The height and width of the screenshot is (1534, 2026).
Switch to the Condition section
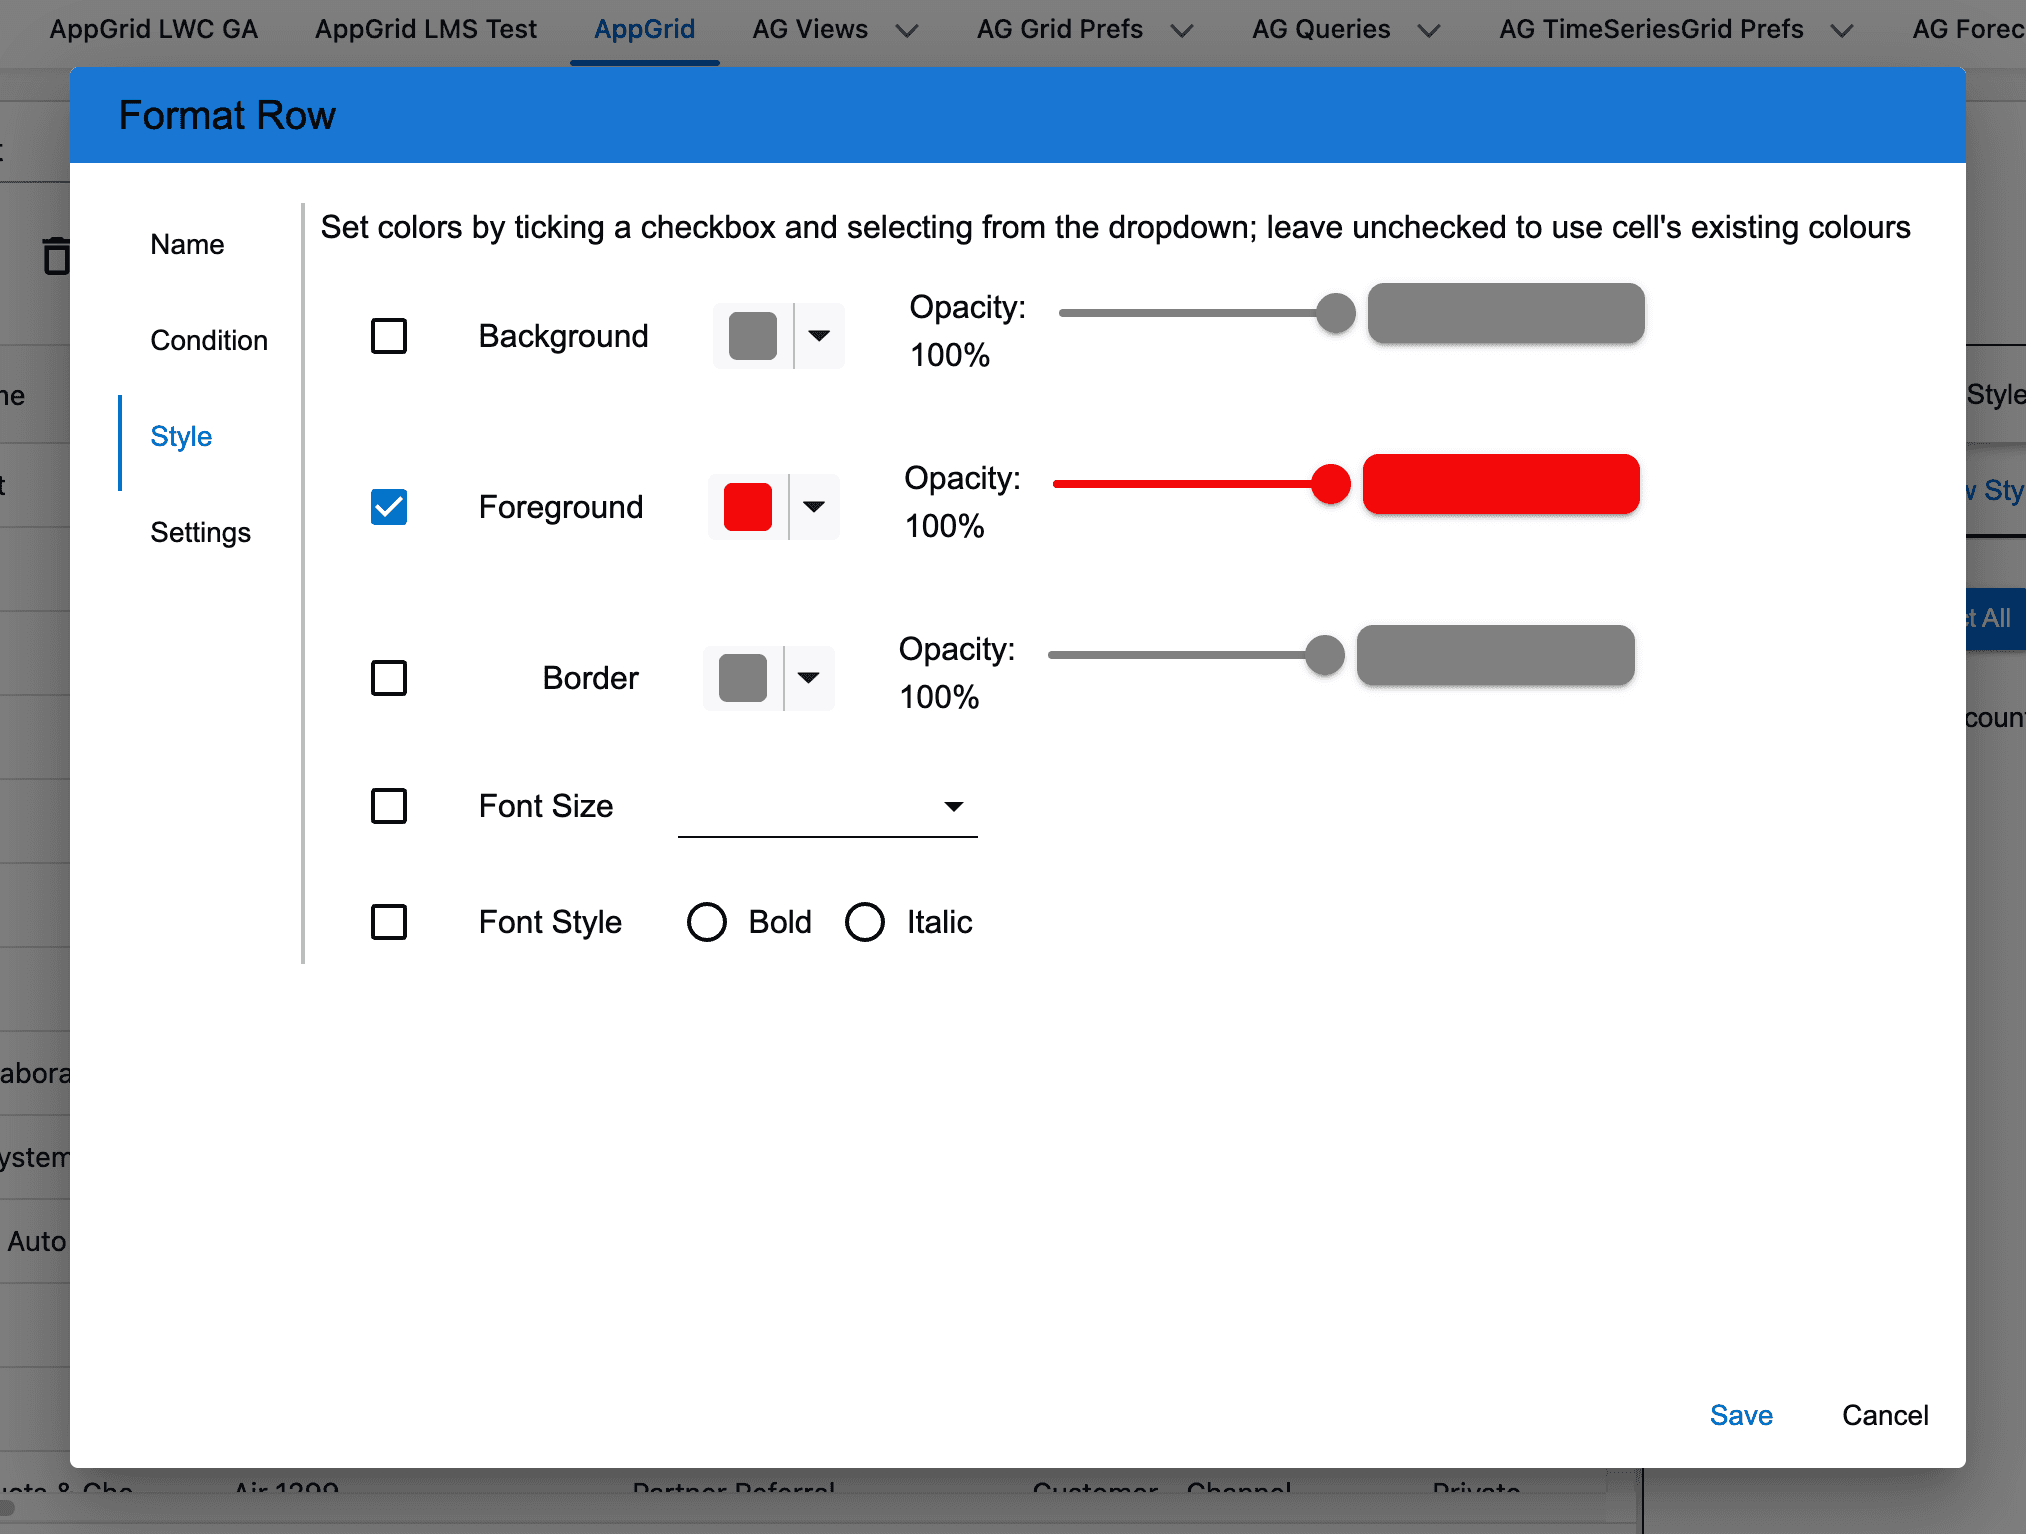(209, 340)
